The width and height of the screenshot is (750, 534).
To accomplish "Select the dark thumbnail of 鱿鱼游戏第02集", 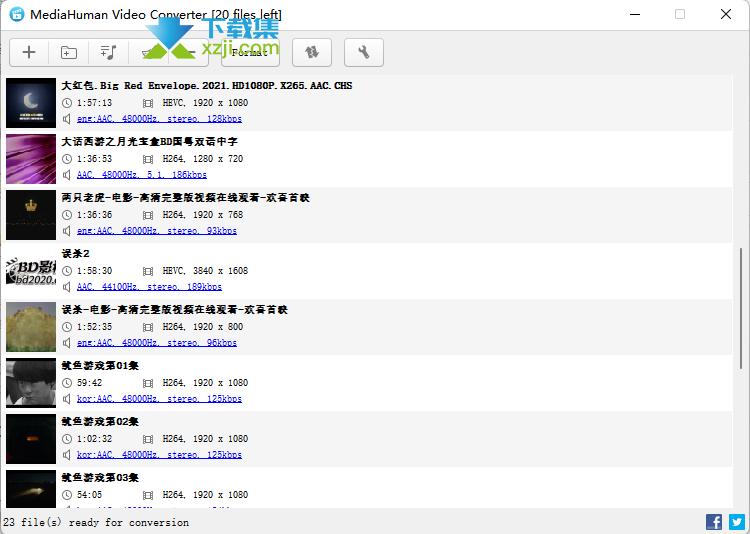I will [31, 439].
